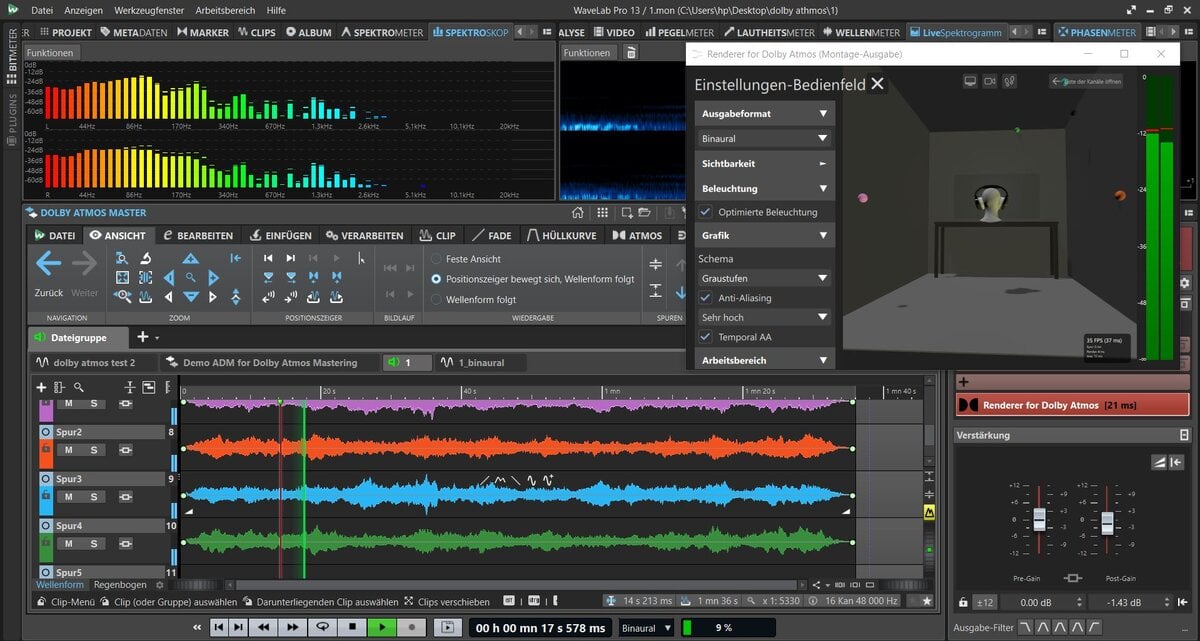The height and width of the screenshot is (641, 1200).
Task: Skip to previous marker in transport bar
Action: 219,627
